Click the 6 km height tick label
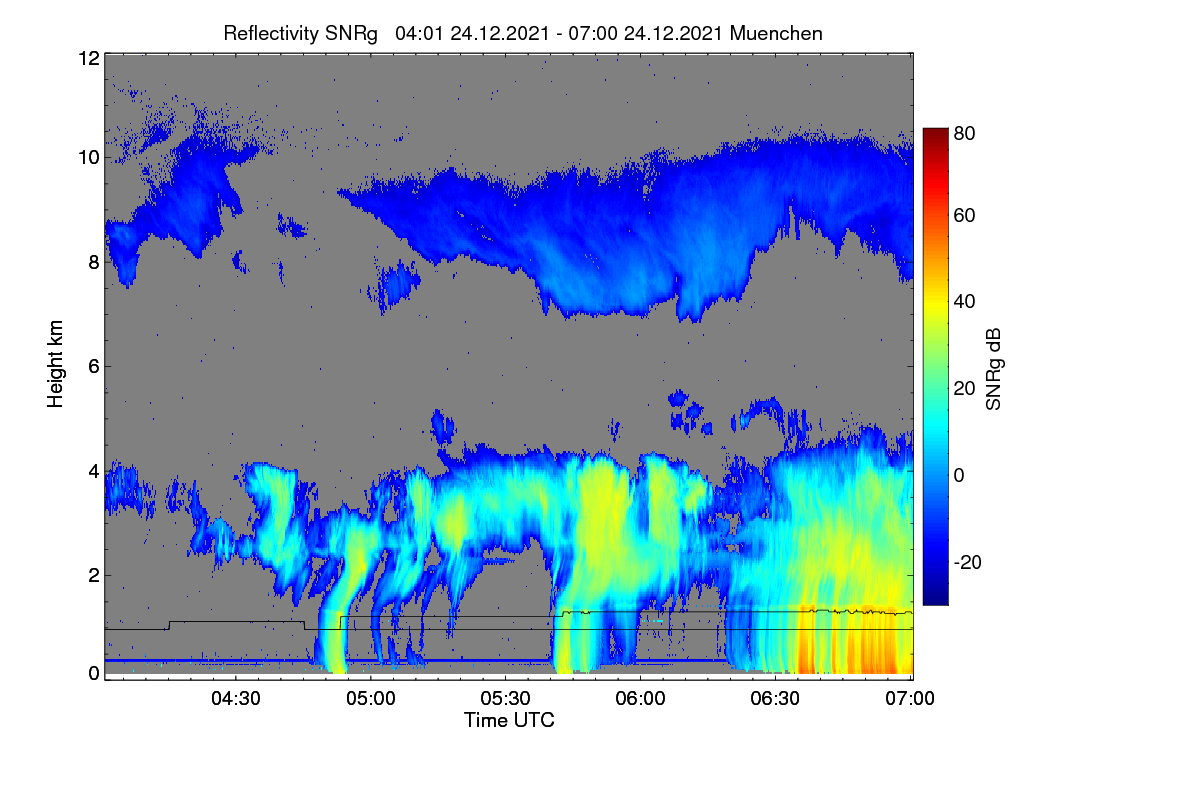Viewport: 1200px width, 800px height. pyautogui.click(x=94, y=366)
